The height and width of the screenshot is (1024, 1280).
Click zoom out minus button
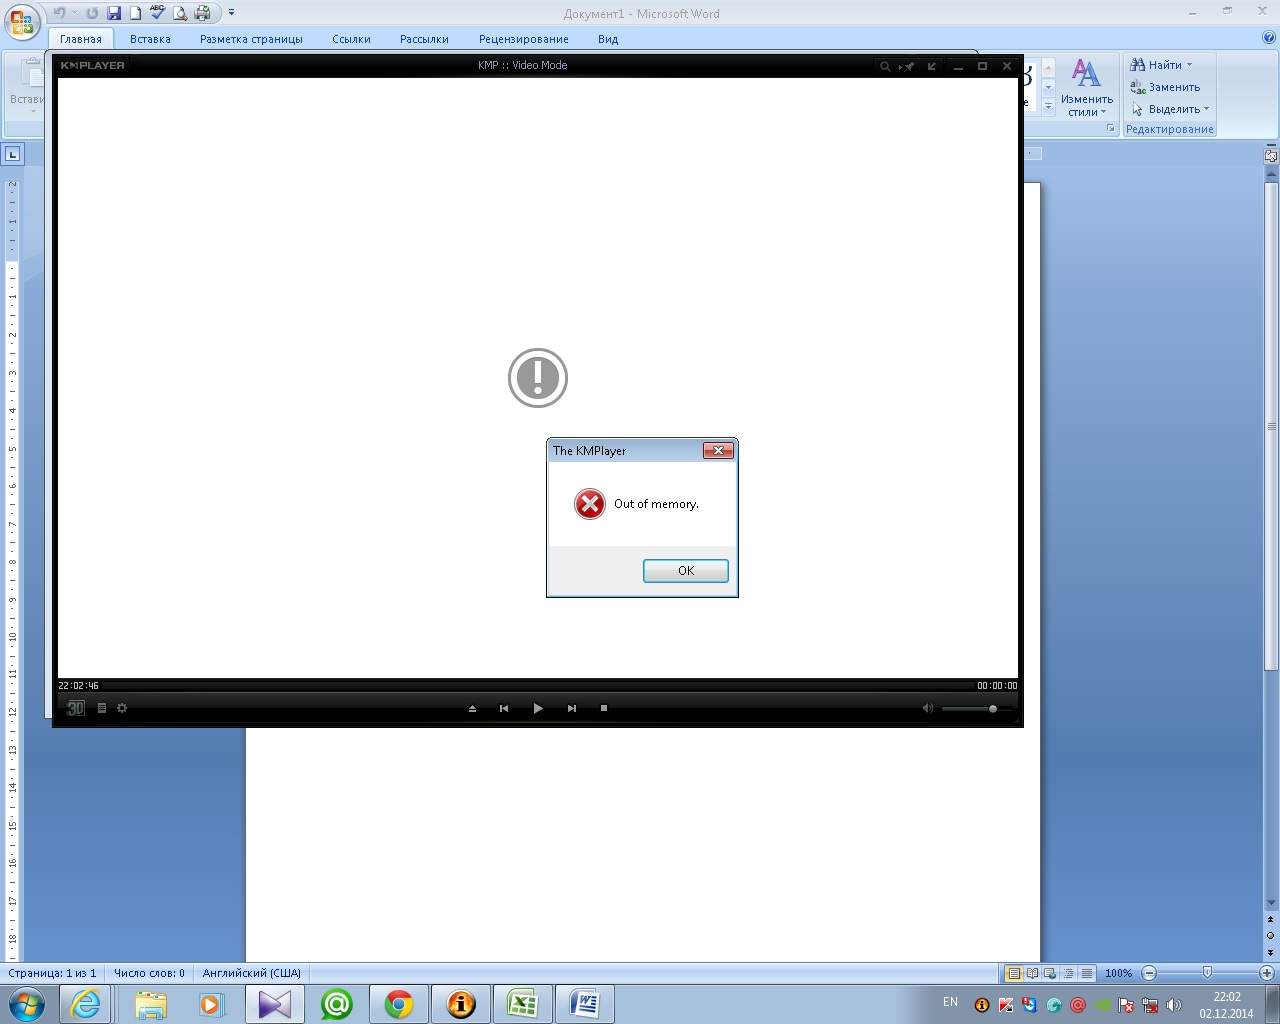coord(1149,973)
